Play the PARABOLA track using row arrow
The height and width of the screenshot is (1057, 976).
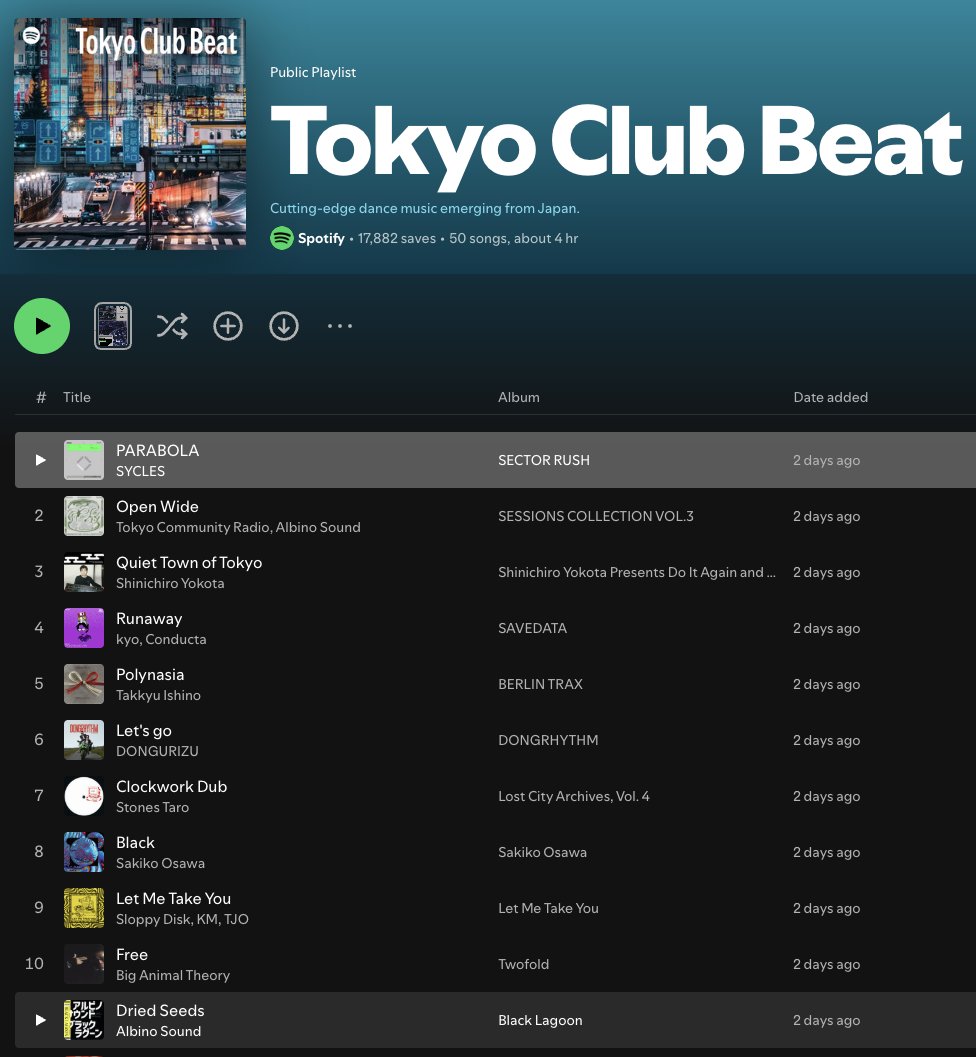(x=40, y=460)
